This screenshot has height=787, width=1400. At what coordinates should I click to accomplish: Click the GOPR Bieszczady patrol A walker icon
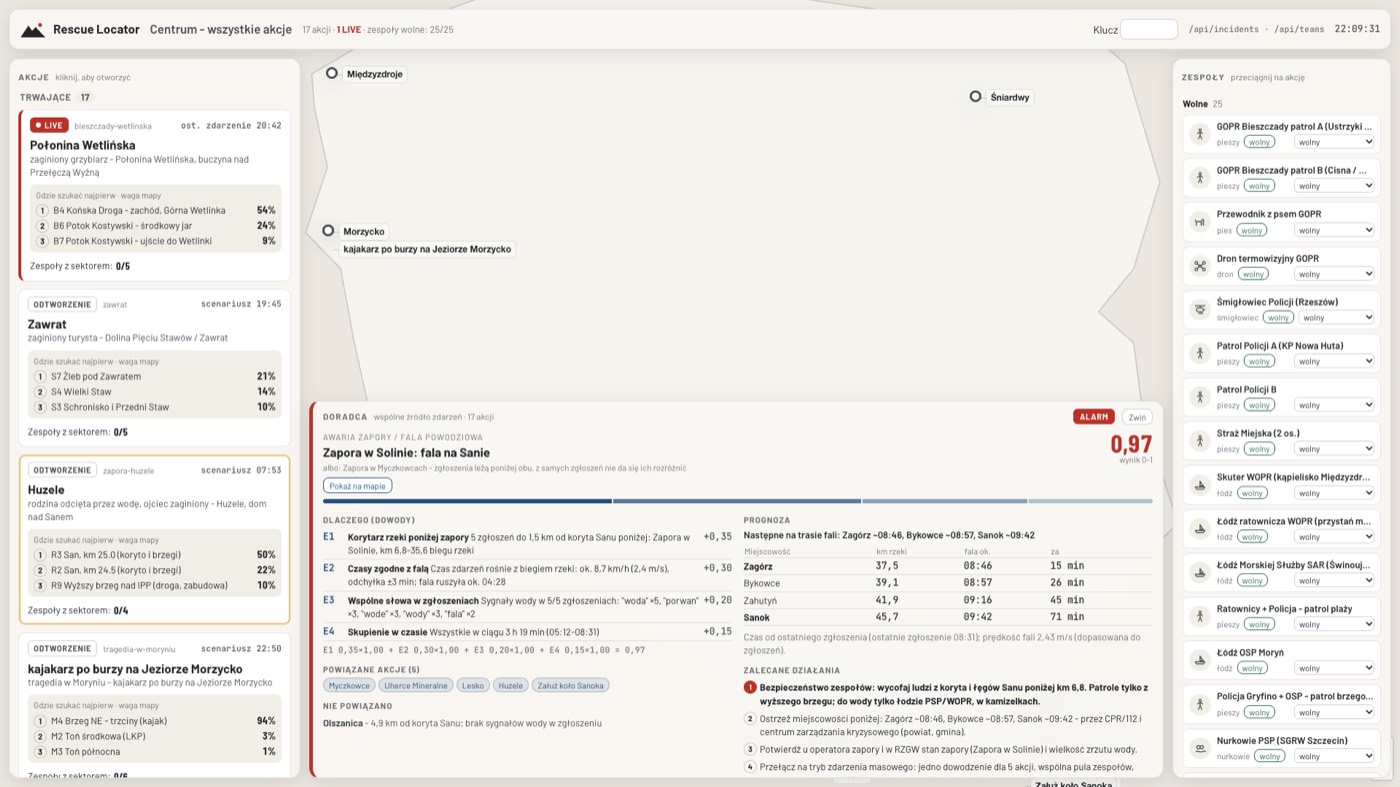(x=1199, y=134)
